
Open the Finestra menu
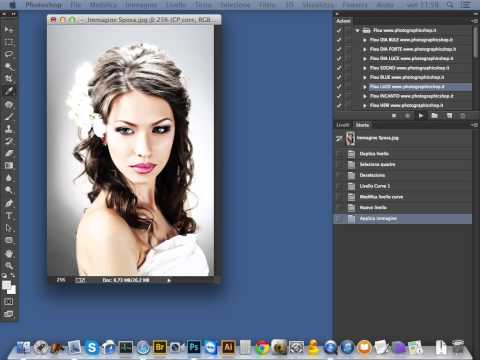point(355,5)
